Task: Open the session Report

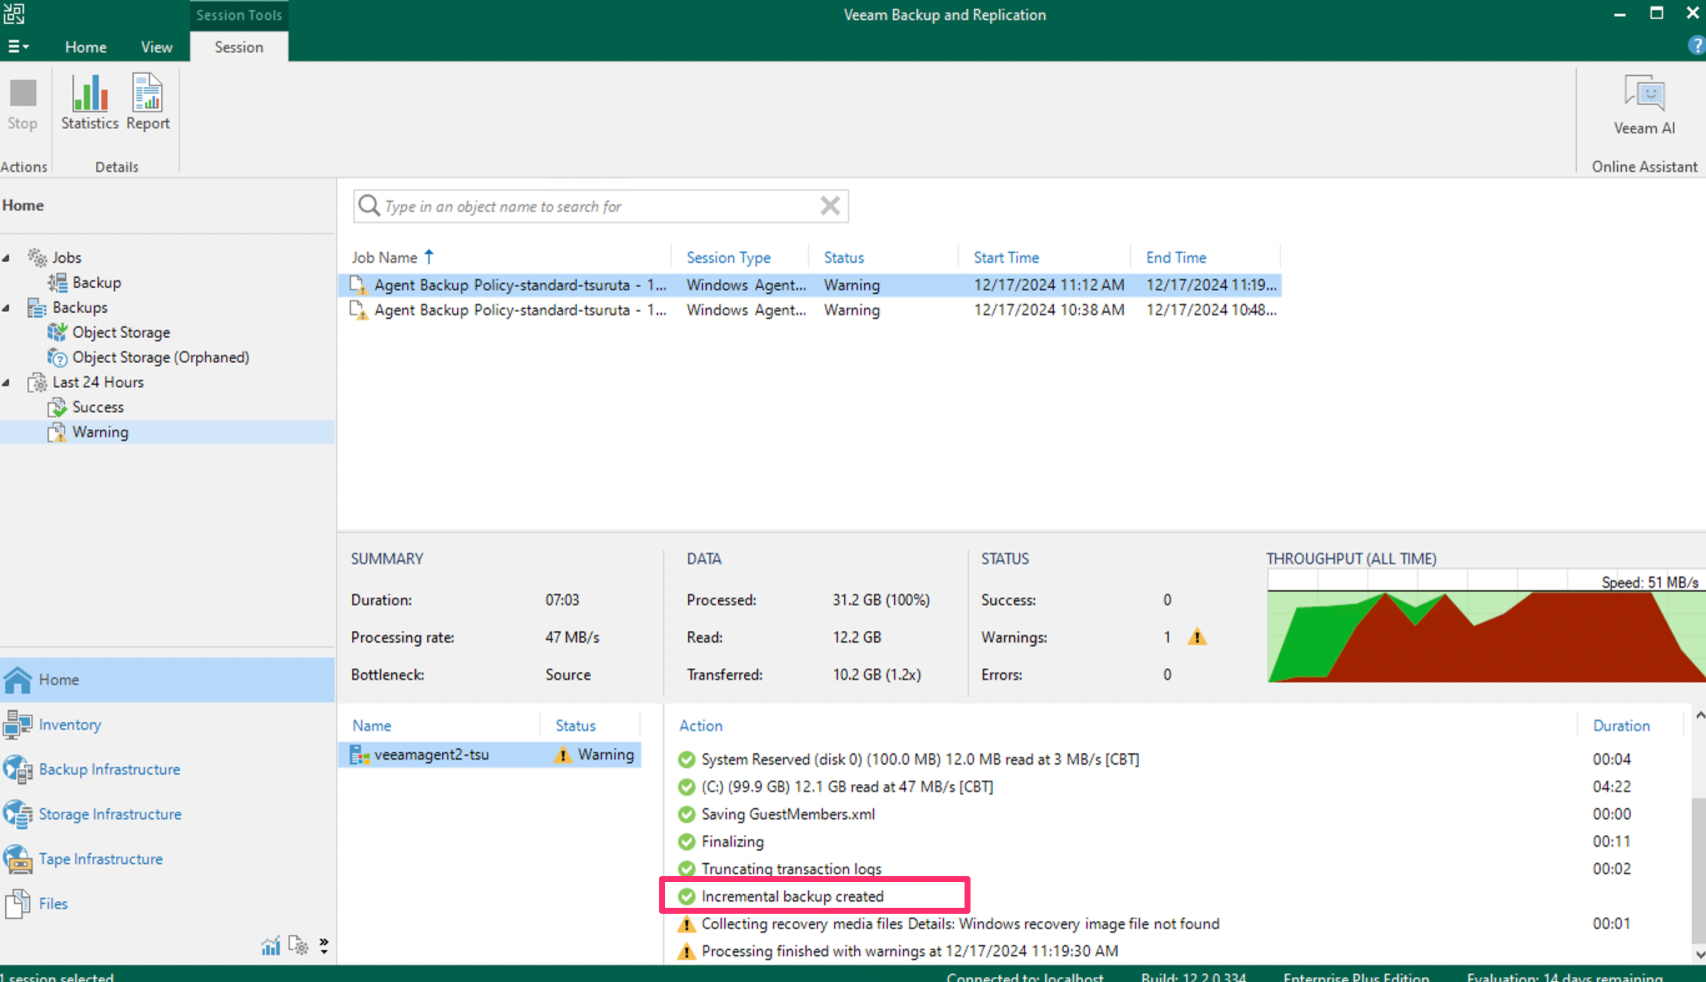Action: click(148, 103)
